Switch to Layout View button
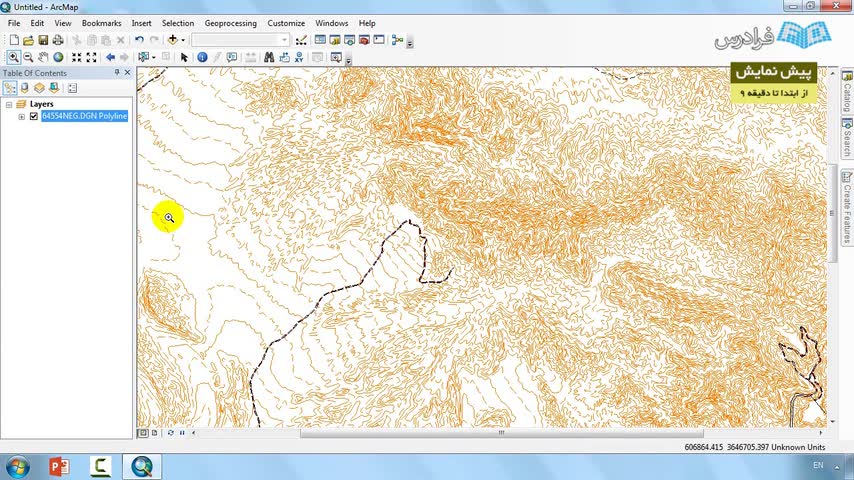Image resolution: width=854 pixels, height=480 pixels. [155, 433]
